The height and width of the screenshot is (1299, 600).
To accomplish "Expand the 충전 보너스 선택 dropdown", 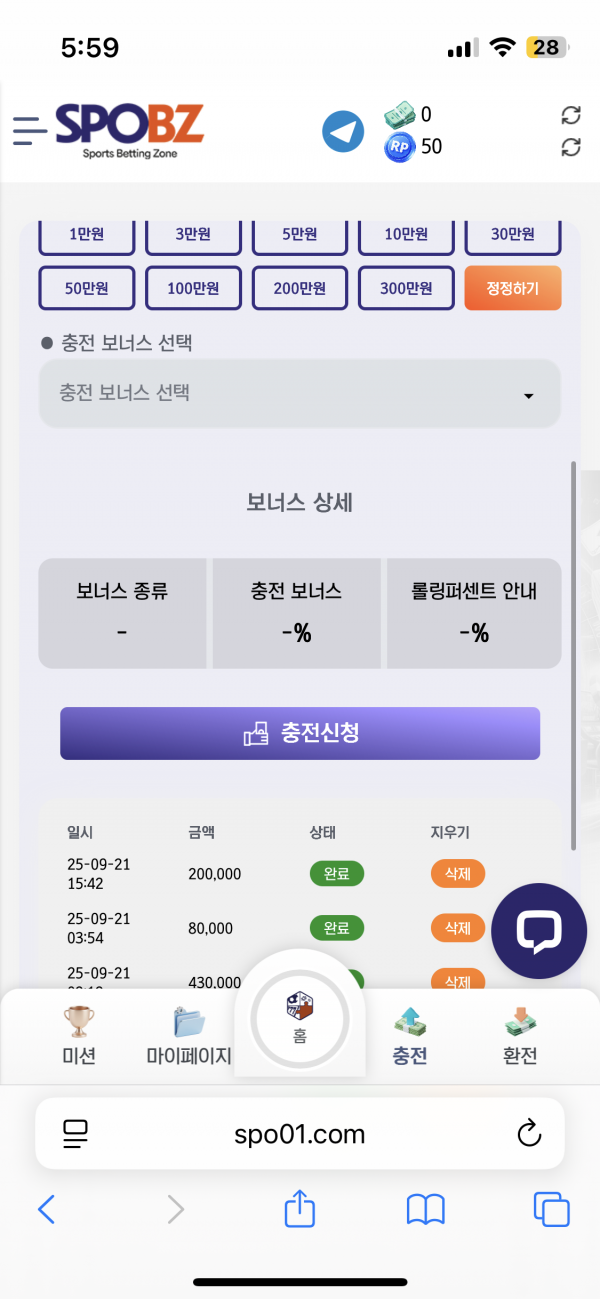I will tap(299, 394).
